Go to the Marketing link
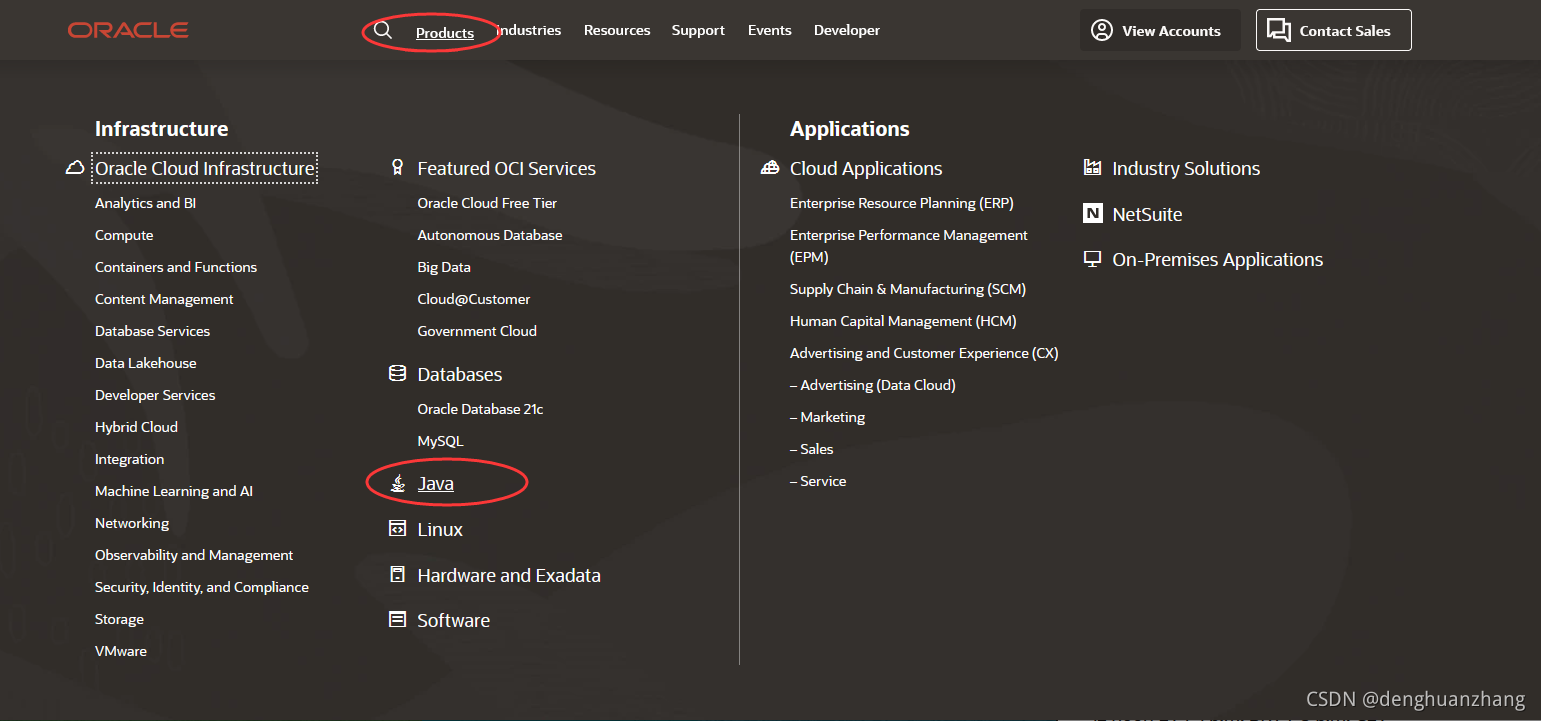 (827, 417)
